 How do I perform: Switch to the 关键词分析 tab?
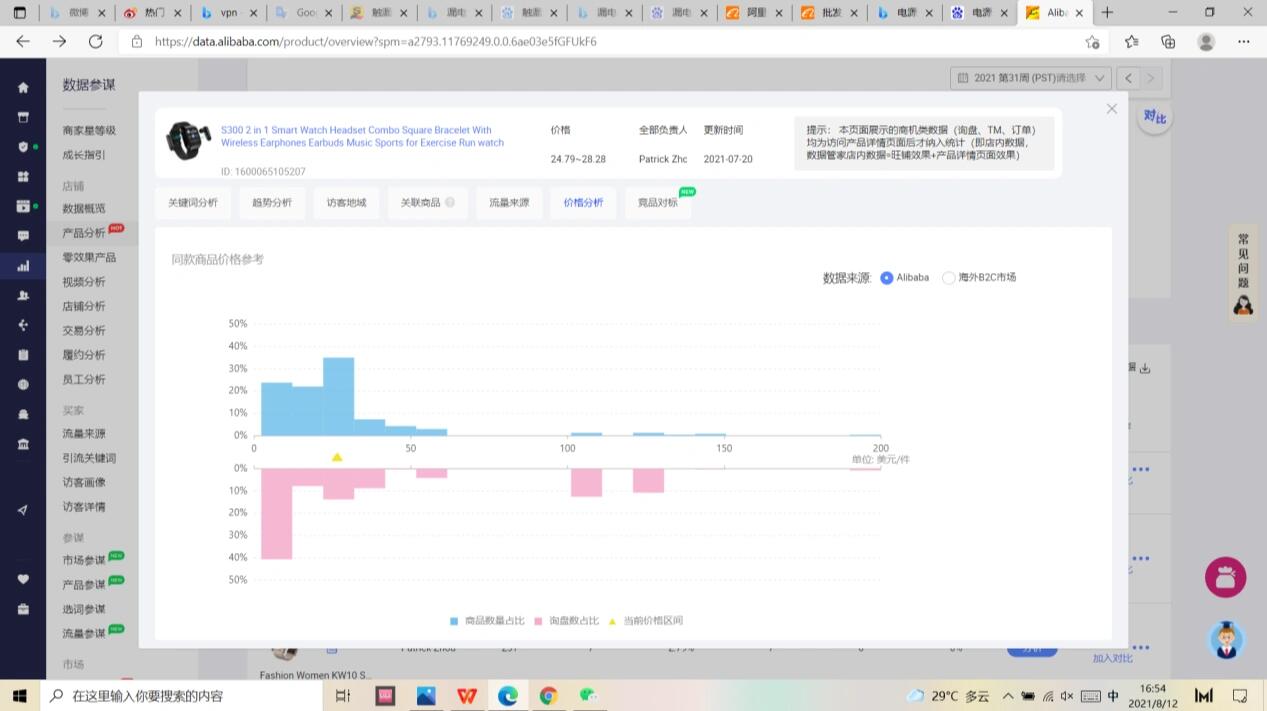pyautogui.click(x=193, y=203)
